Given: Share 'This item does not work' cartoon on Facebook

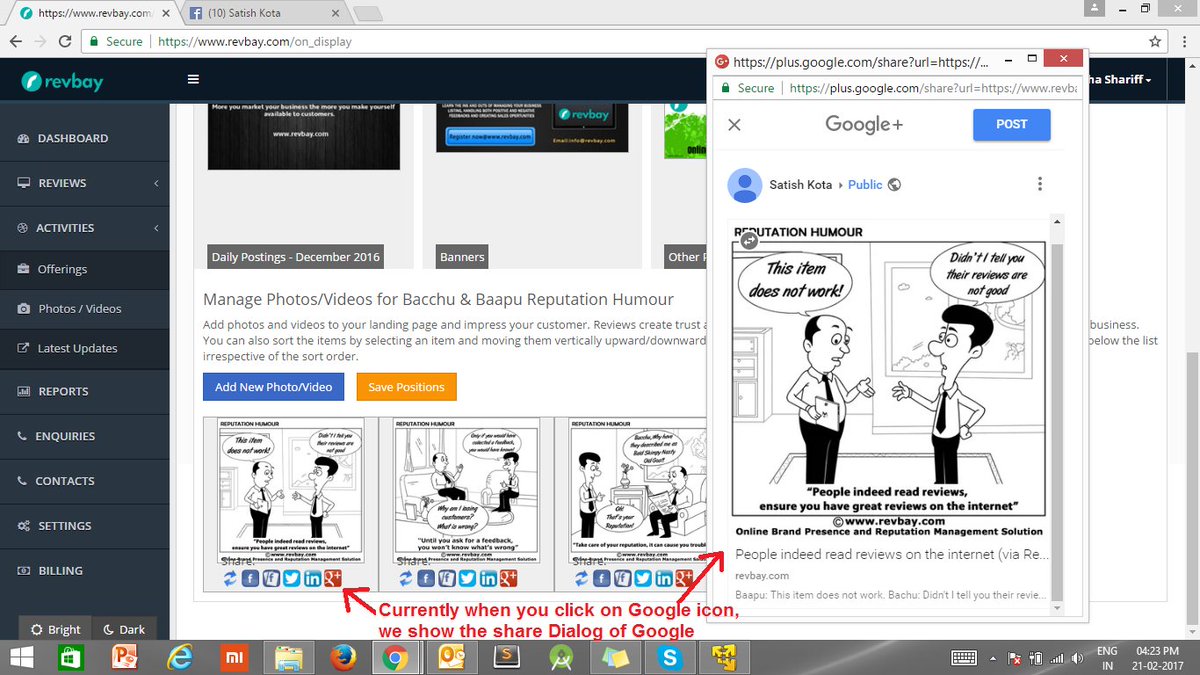Looking at the screenshot, I should 250,578.
